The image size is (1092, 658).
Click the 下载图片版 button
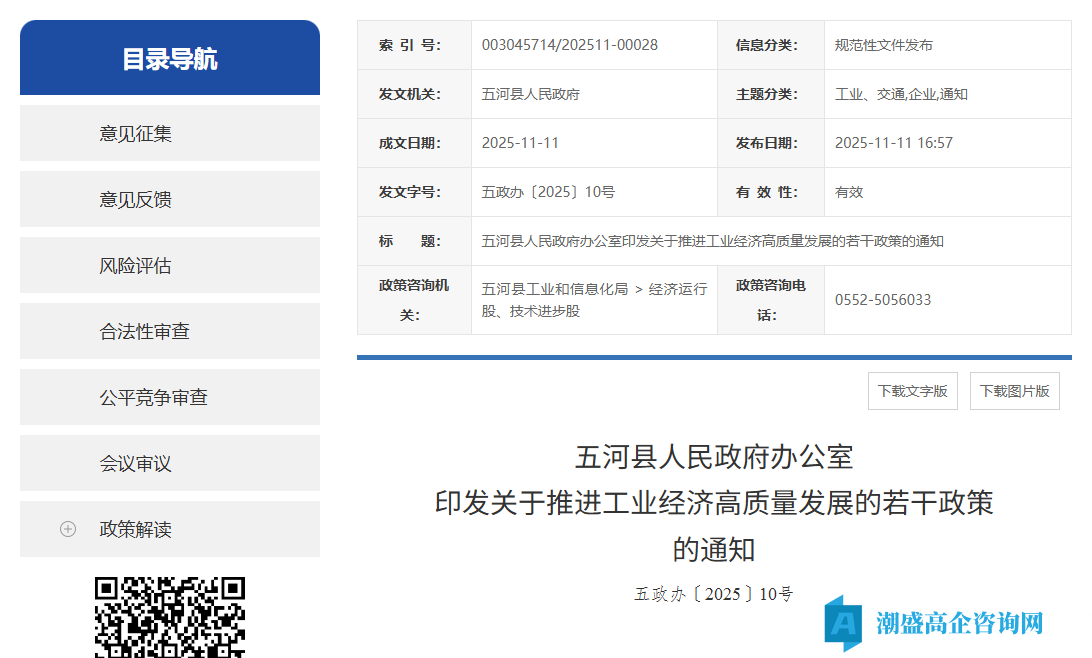tap(1014, 390)
